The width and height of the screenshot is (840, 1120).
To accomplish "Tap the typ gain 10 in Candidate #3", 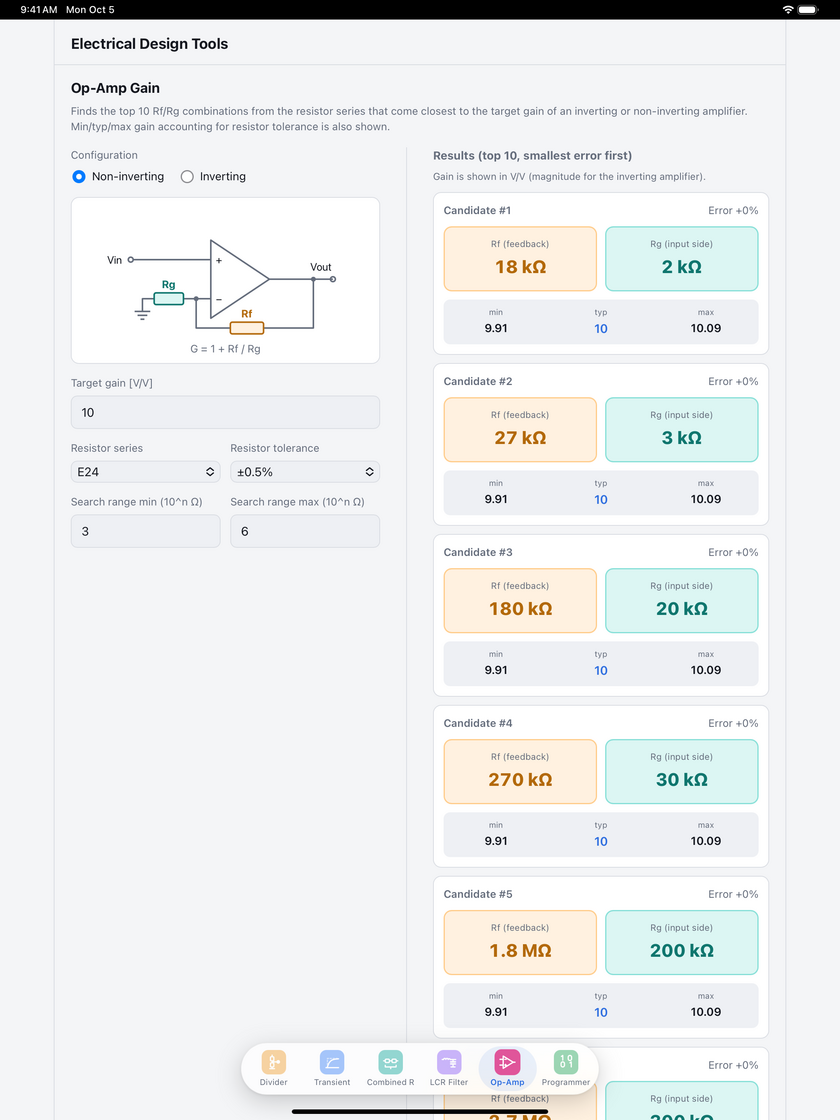I will pyautogui.click(x=601, y=670).
